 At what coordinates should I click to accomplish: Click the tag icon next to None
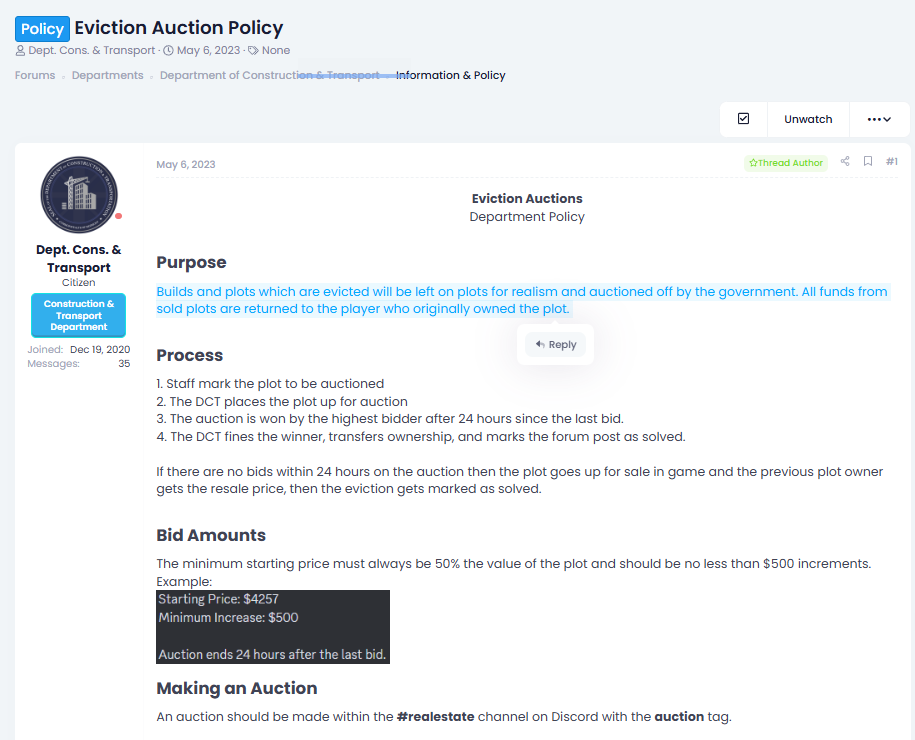pos(253,51)
